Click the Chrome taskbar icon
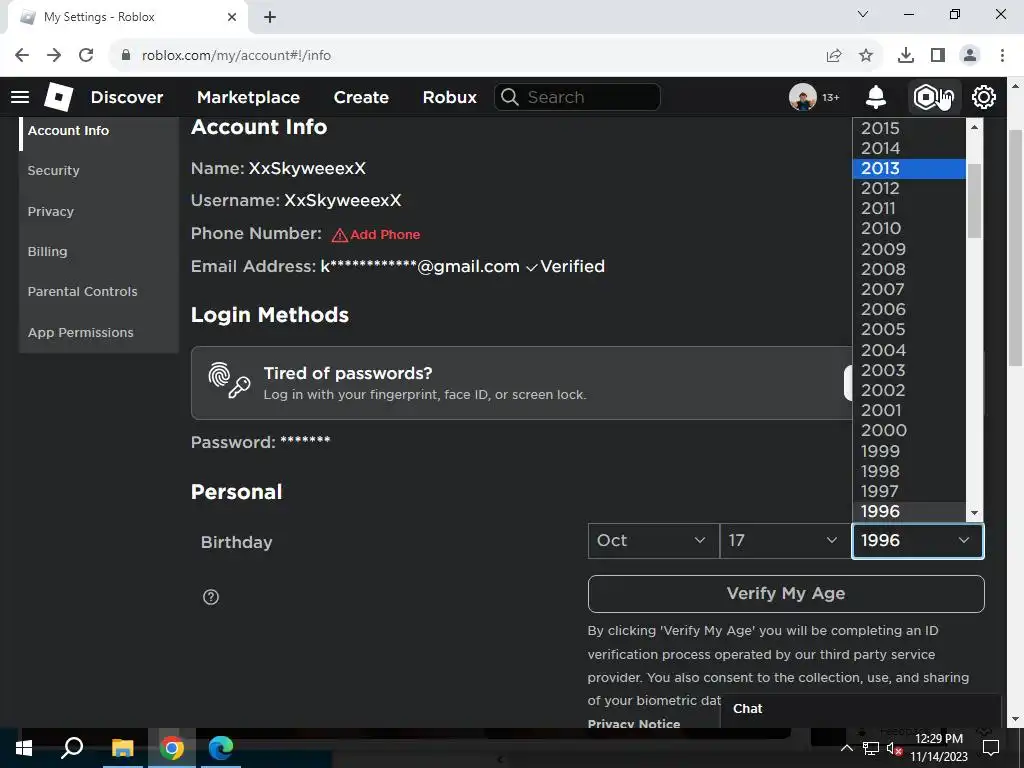Image resolution: width=1024 pixels, height=768 pixels. (x=172, y=748)
